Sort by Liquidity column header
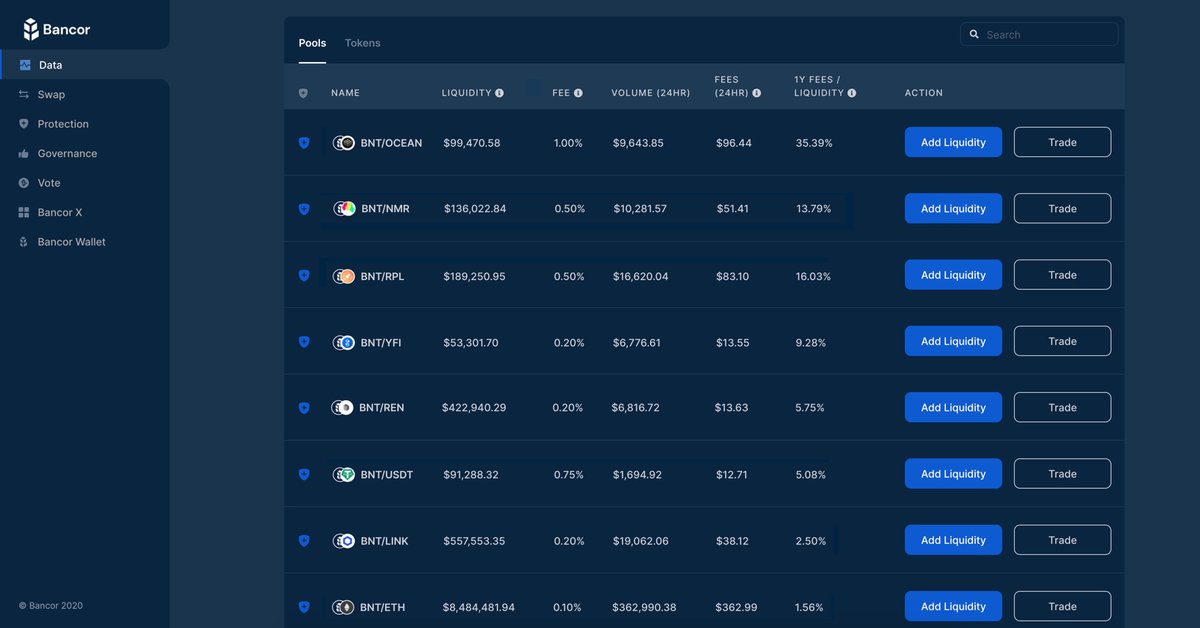The image size is (1200, 628). (467, 93)
